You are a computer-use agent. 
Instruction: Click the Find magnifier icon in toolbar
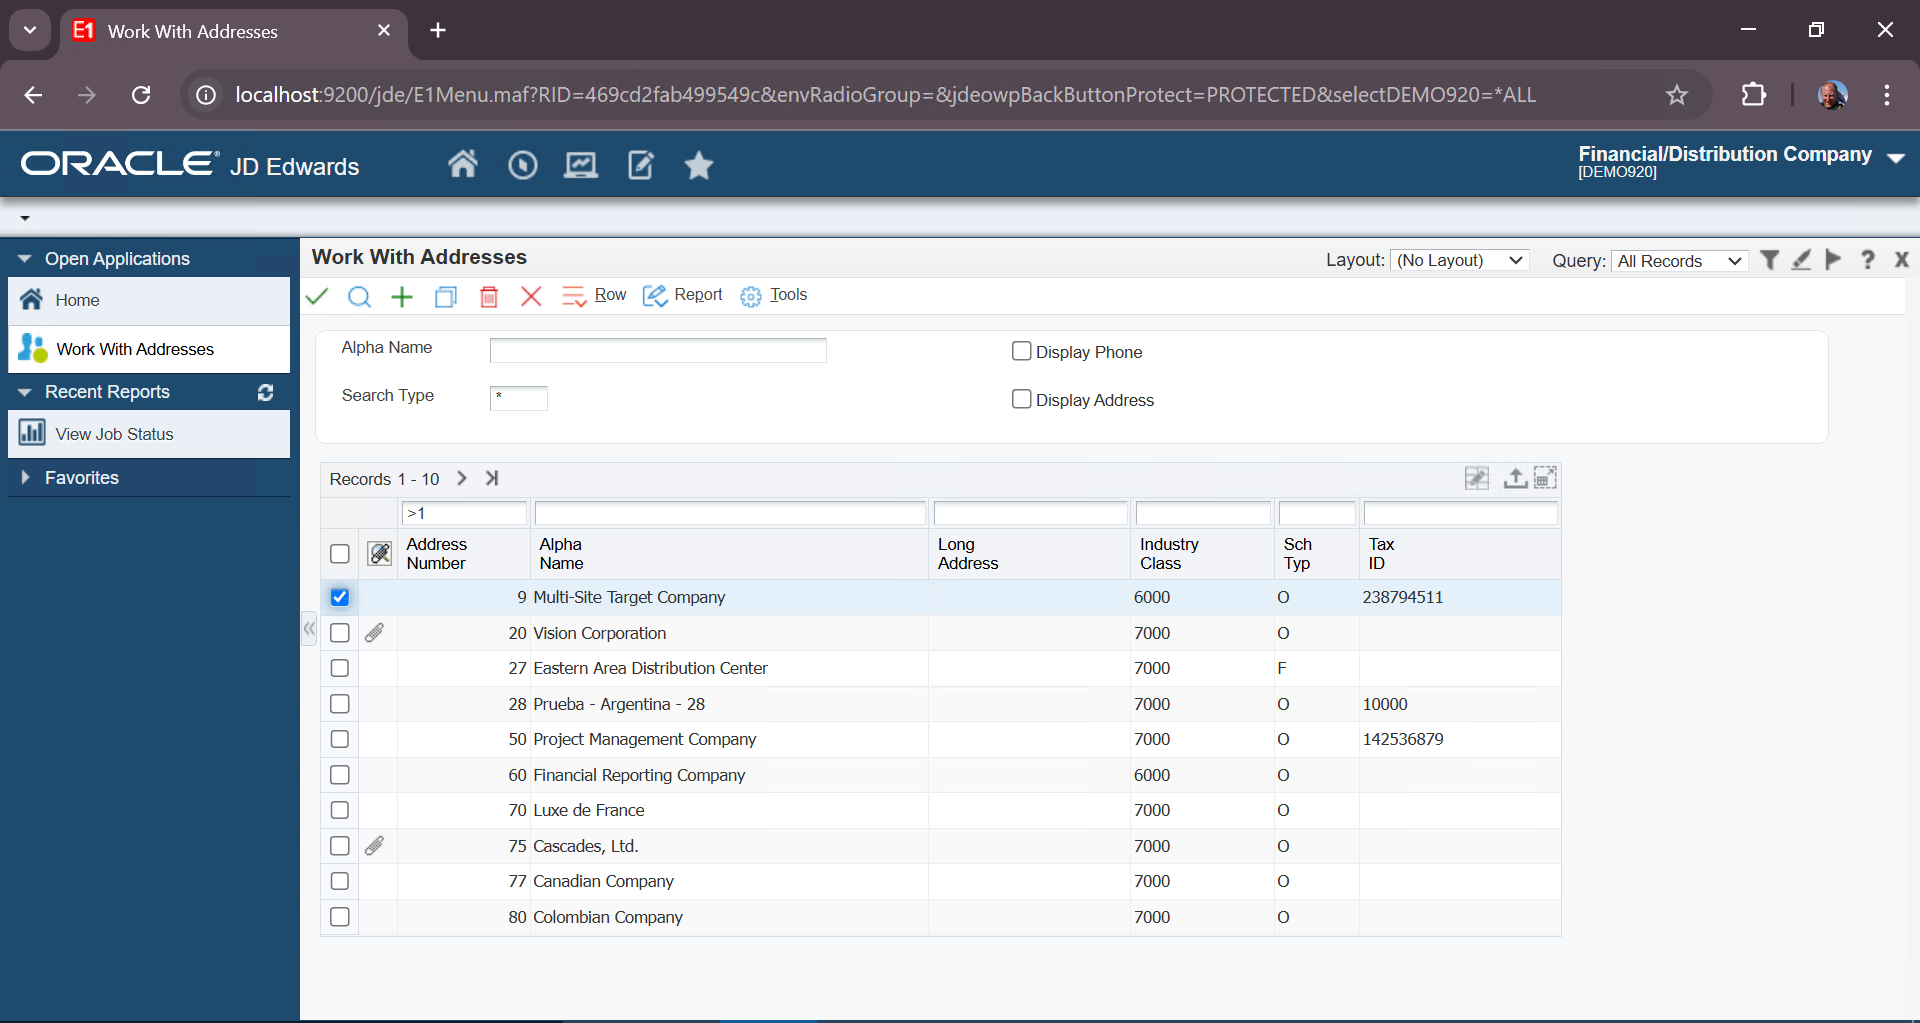pyautogui.click(x=359, y=296)
